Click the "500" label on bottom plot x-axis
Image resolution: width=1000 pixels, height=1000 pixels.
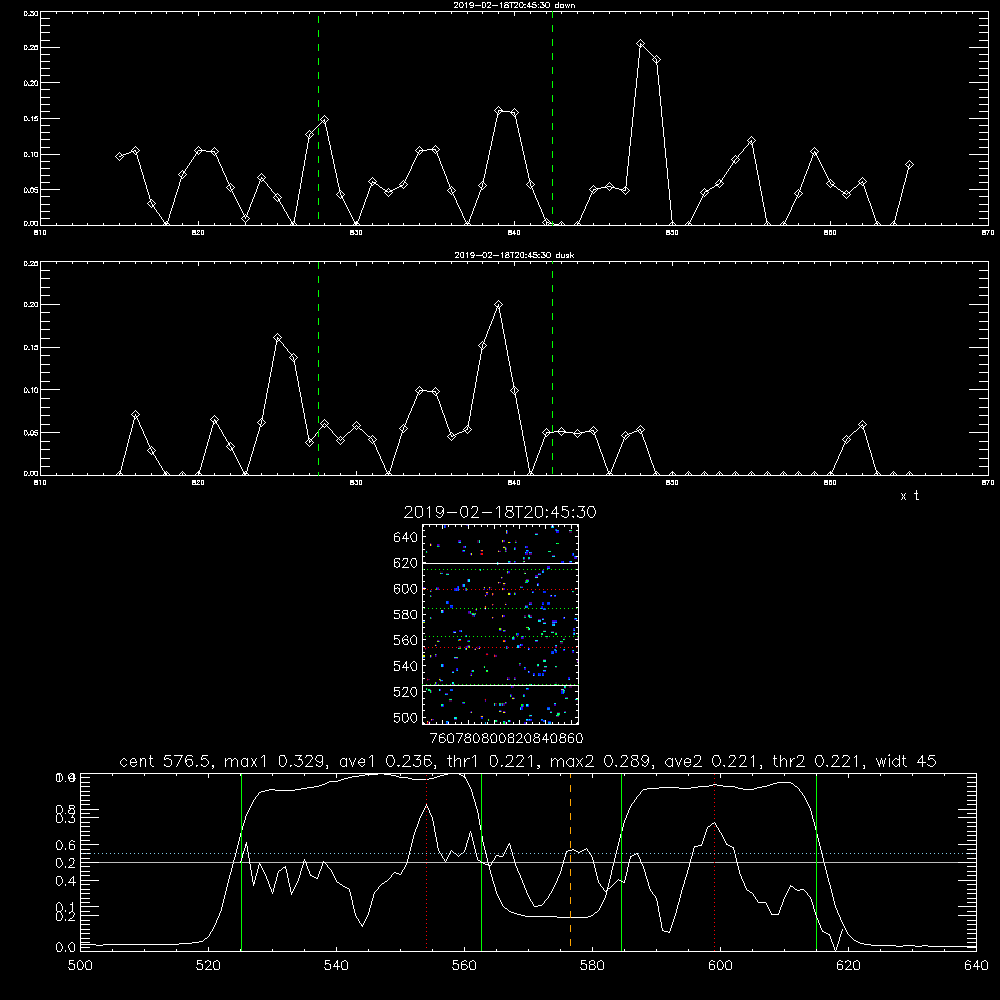[x=80, y=965]
